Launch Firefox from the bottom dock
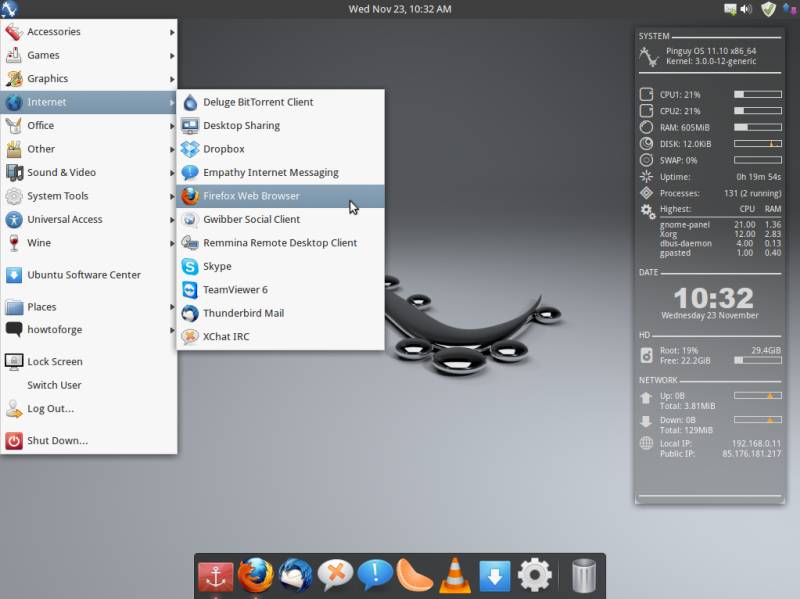This screenshot has width=800, height=599. (256, 575)
